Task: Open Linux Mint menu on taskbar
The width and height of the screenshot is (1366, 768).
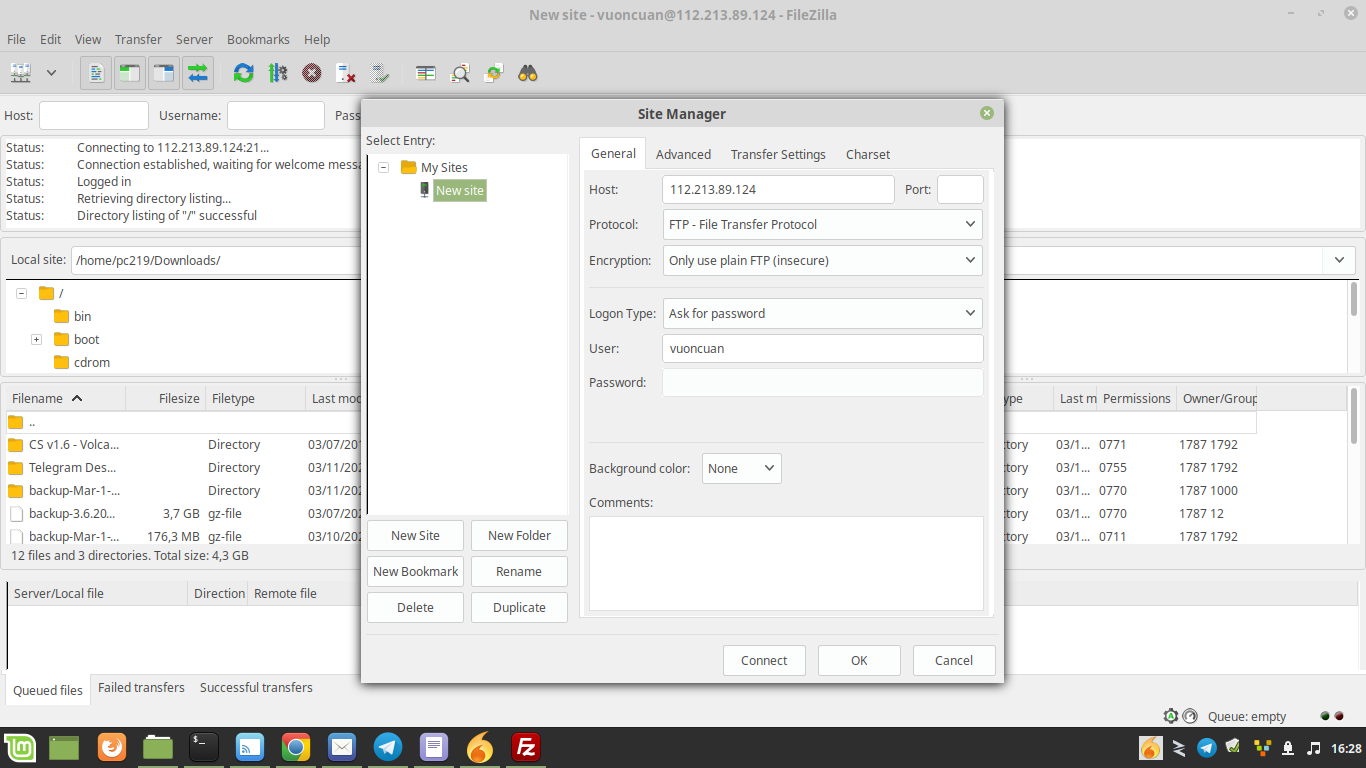Action: (20, 747)
